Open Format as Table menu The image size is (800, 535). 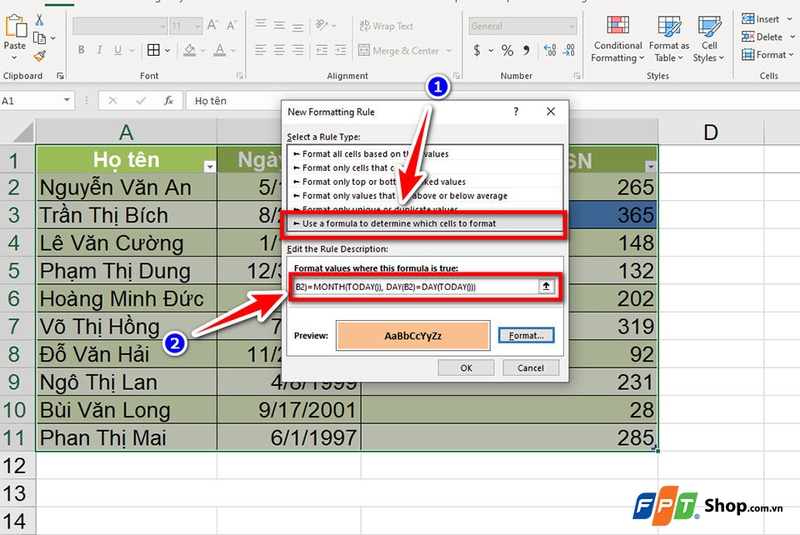tap(669, 39)
